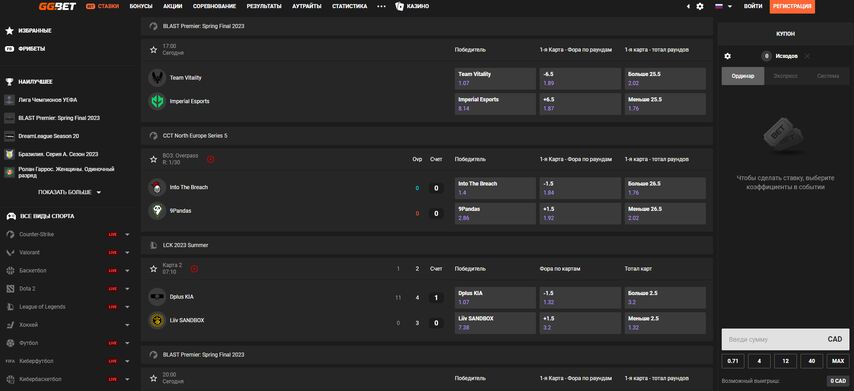Open the casino cards icon
The height and width of the screenshot is (391, 854).
(x=399, y=7)
